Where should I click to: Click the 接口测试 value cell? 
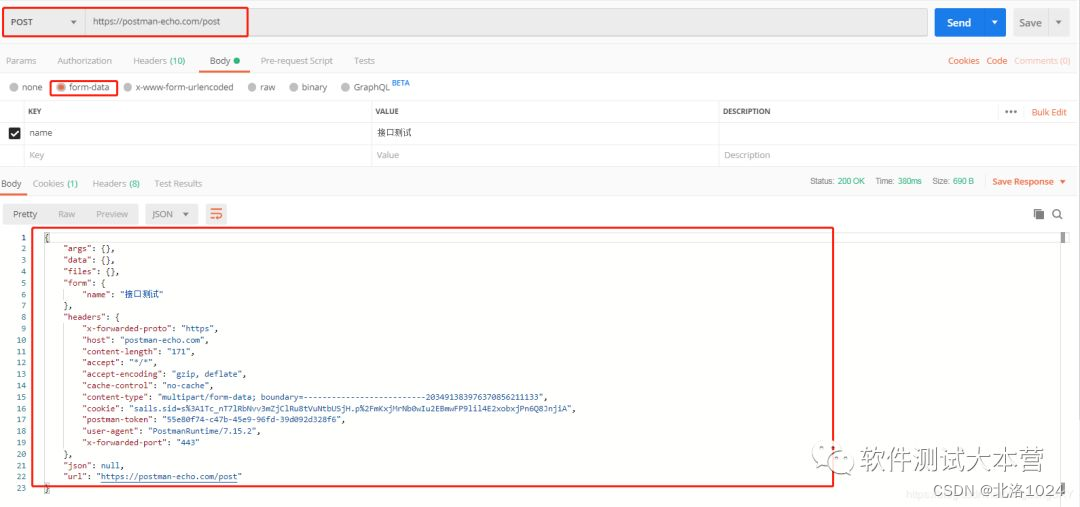coord(546,133)
